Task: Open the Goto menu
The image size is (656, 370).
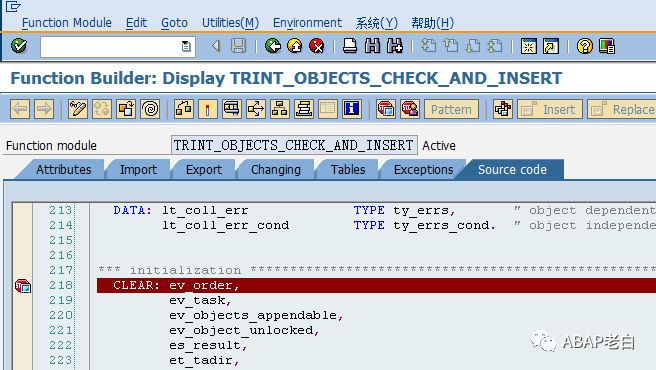Action: click(x=174, y=23)
